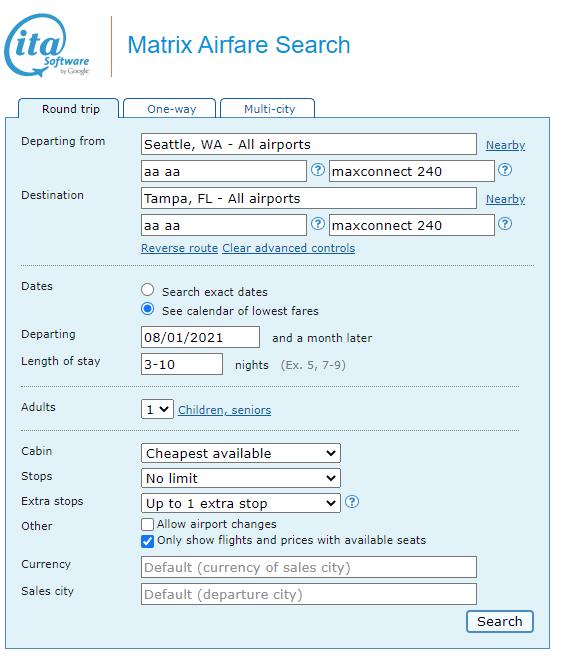The image size is (569, 667).
Task: Open help icon beside departure routing codes
Action: pyautogui.click(x=318, y=170)
